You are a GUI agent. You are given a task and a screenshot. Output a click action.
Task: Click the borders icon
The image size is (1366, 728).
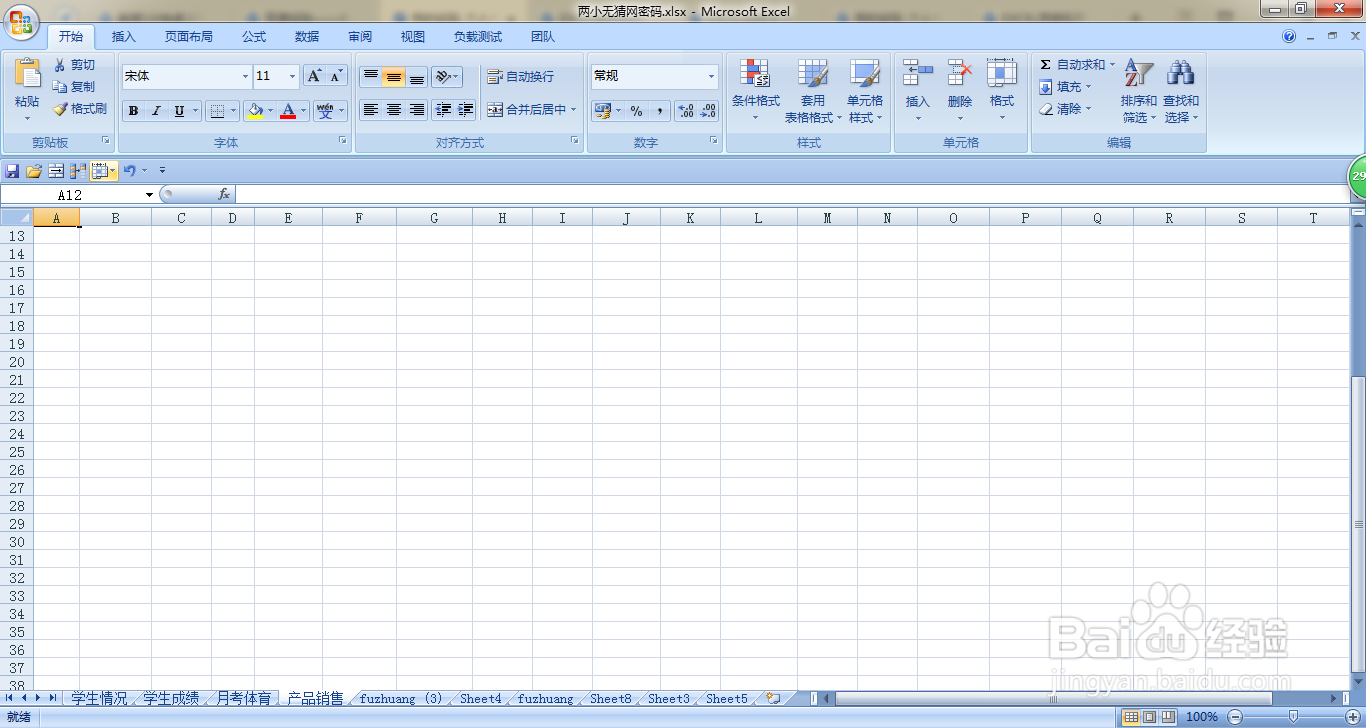click(217, 111)
